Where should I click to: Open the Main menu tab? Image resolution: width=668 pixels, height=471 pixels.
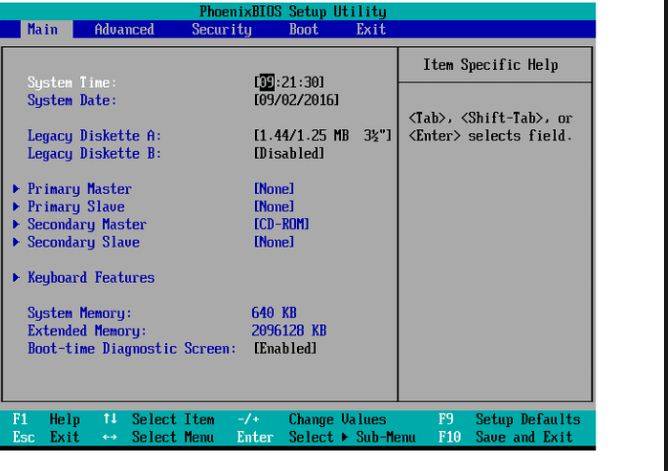point(47,29)
